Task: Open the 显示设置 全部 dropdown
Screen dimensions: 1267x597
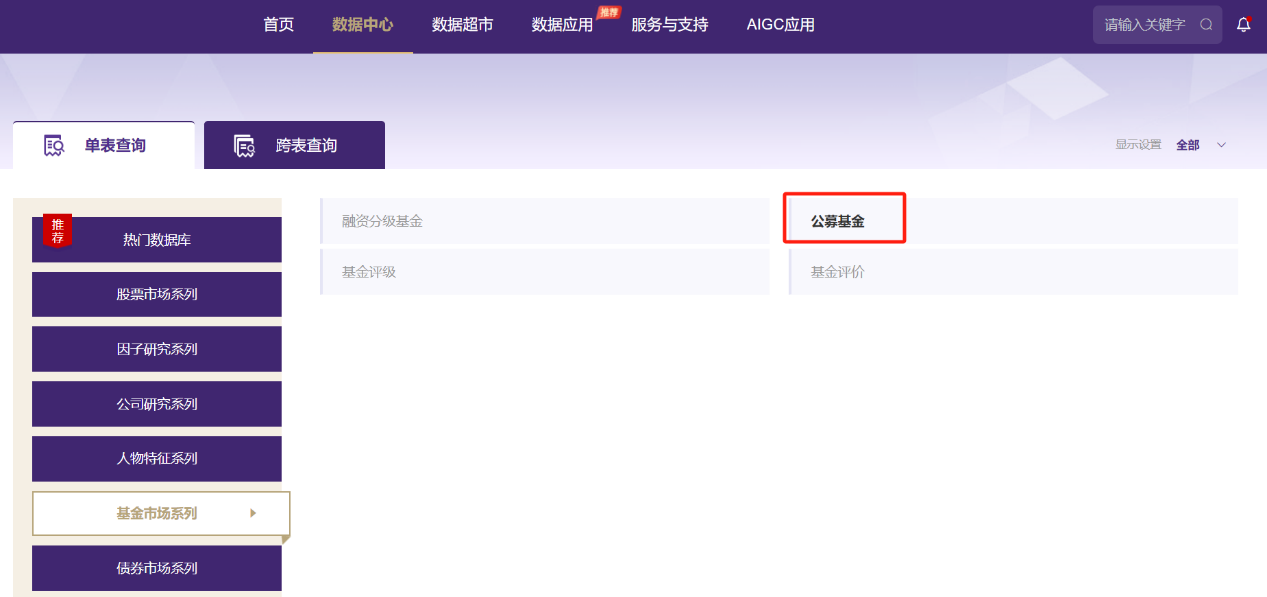Action: click(x=1201, y=145)
